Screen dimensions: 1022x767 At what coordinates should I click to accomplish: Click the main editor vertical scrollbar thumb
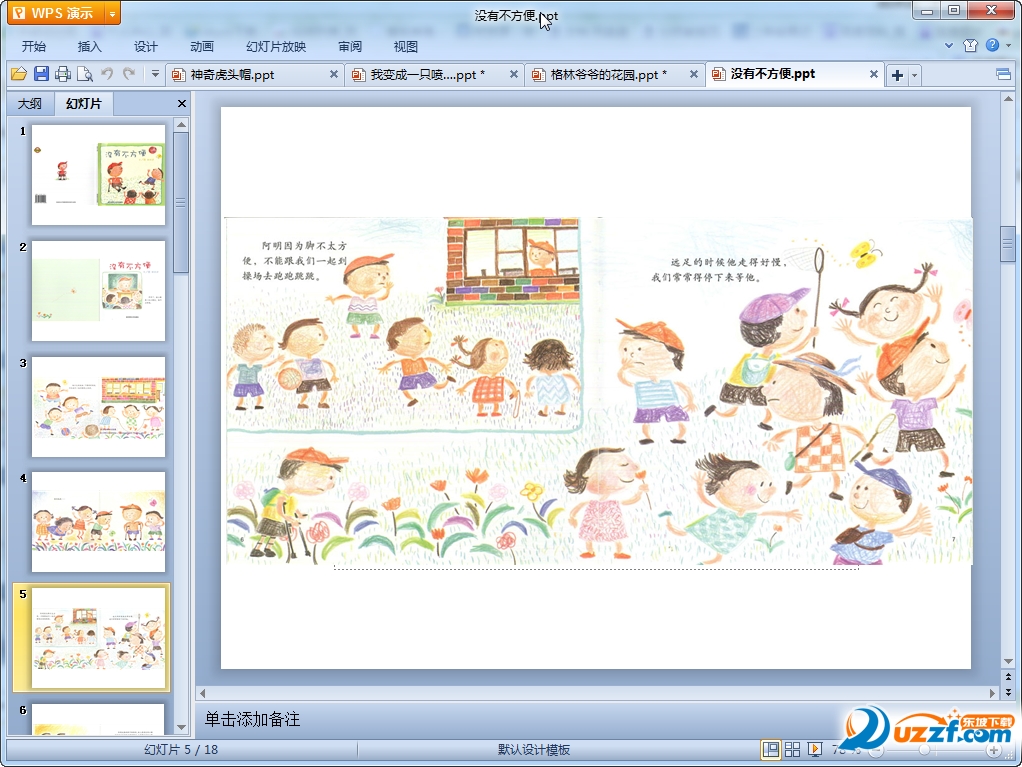tap(1008, 243)
